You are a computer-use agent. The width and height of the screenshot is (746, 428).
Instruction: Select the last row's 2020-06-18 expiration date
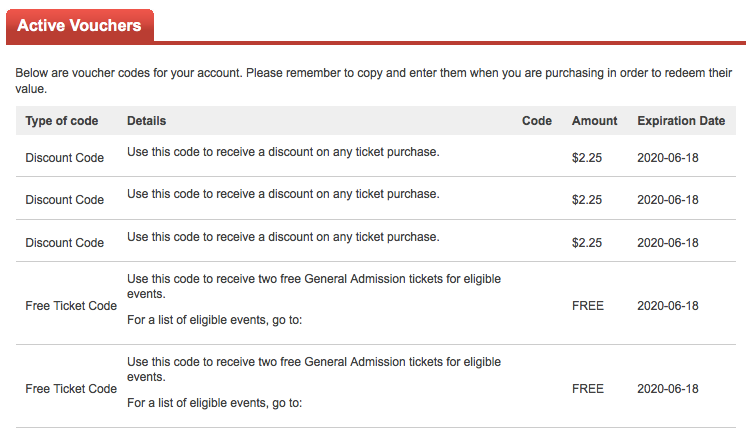pos(667,389)
